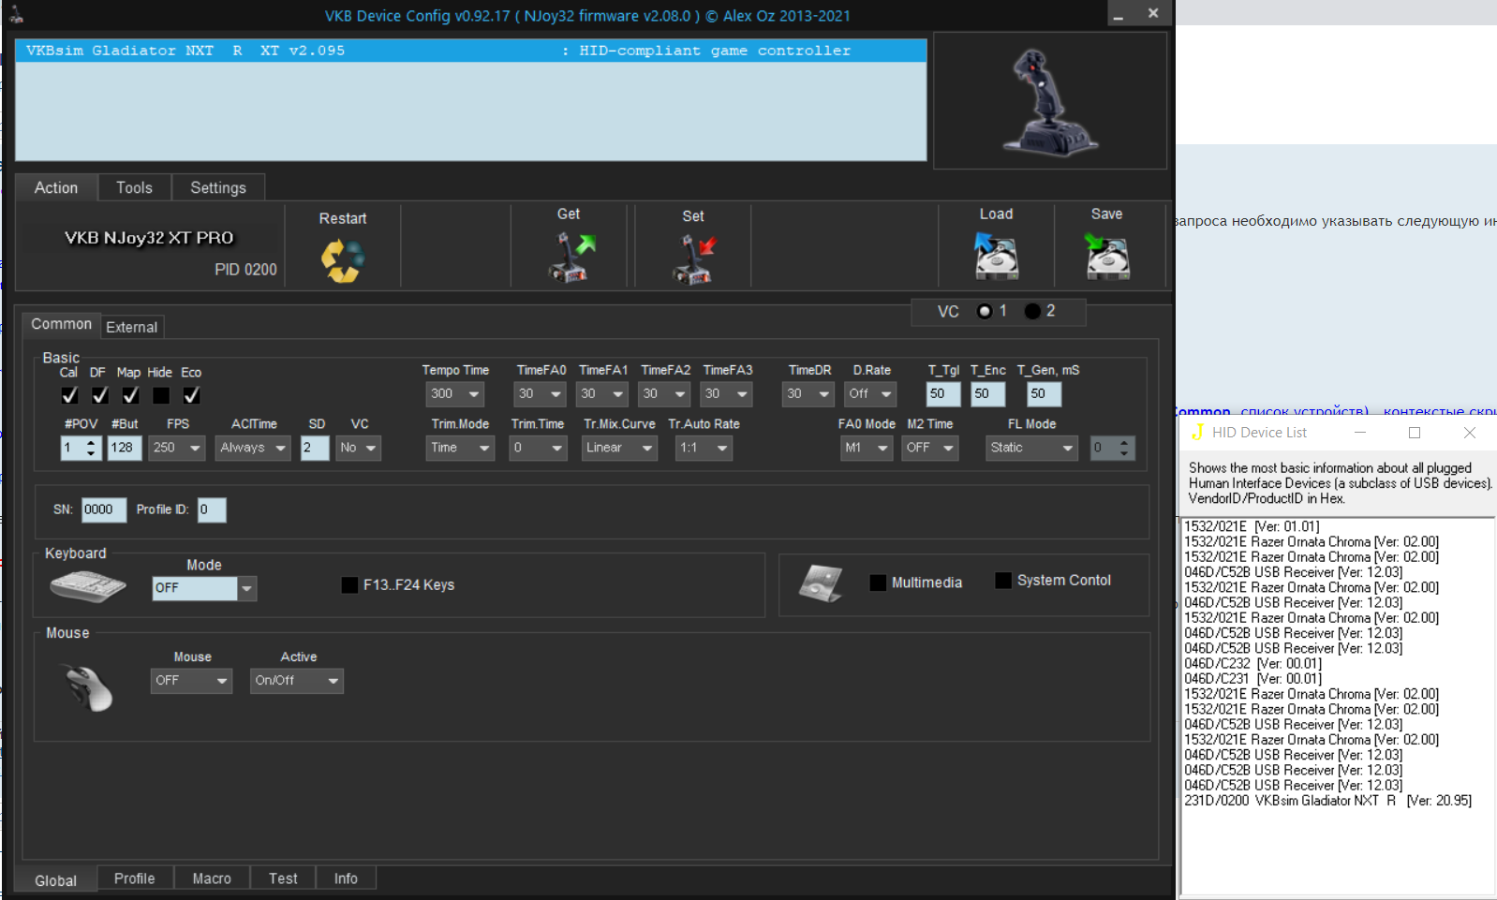Click the T_Tgl value field

943,394
